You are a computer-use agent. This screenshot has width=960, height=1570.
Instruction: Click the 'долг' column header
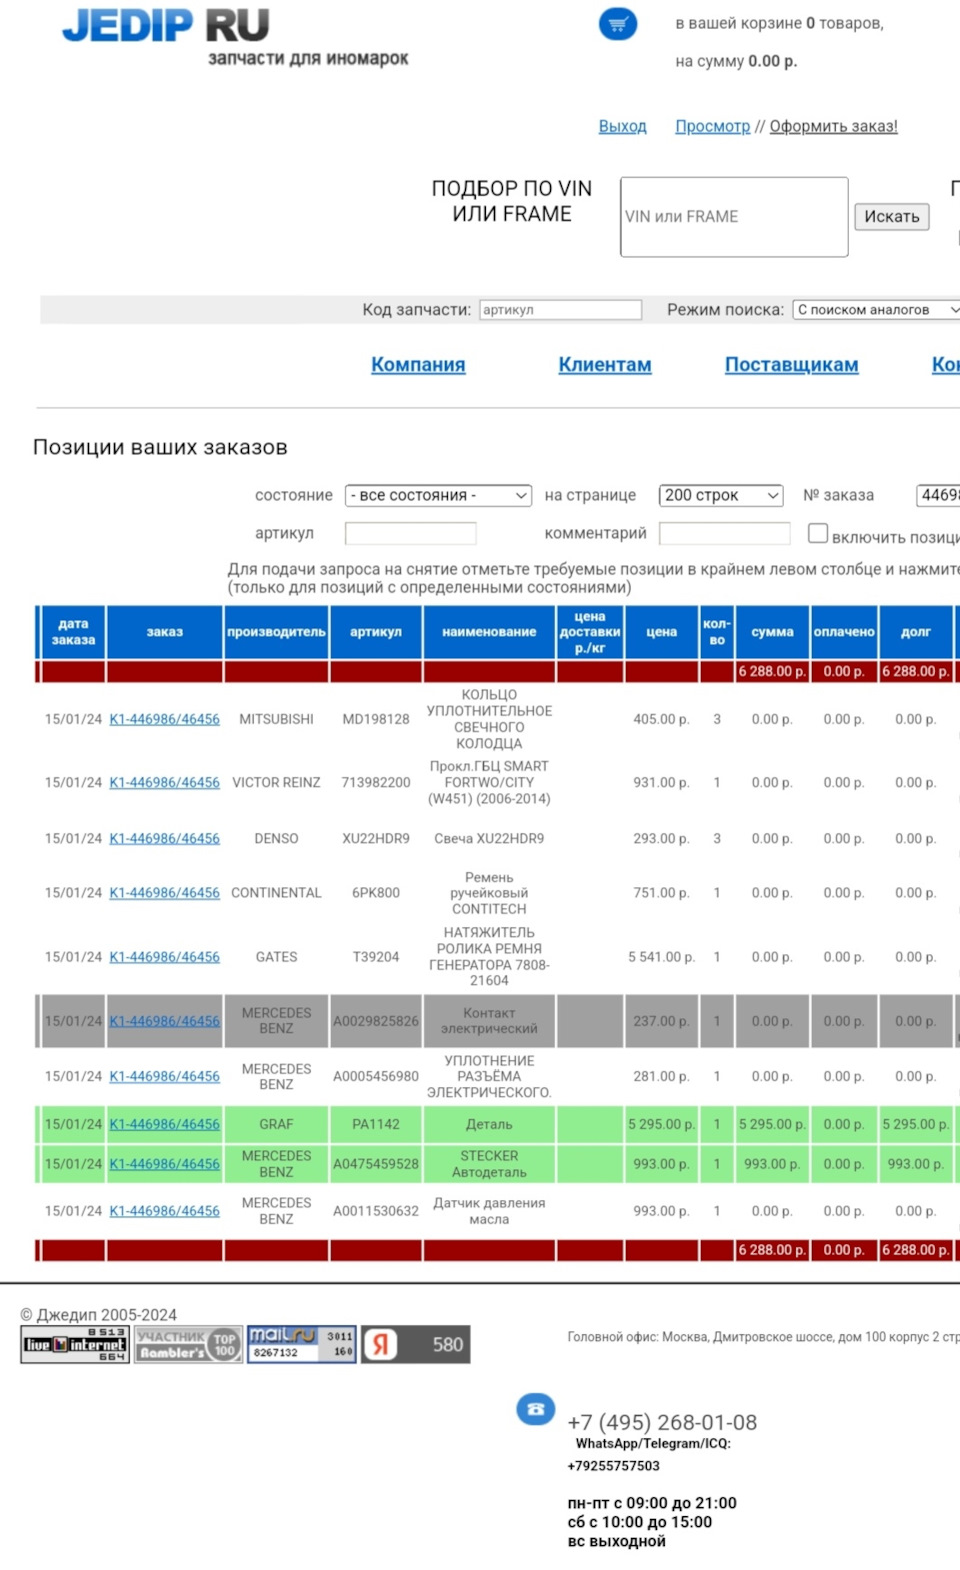pos(916,632)
